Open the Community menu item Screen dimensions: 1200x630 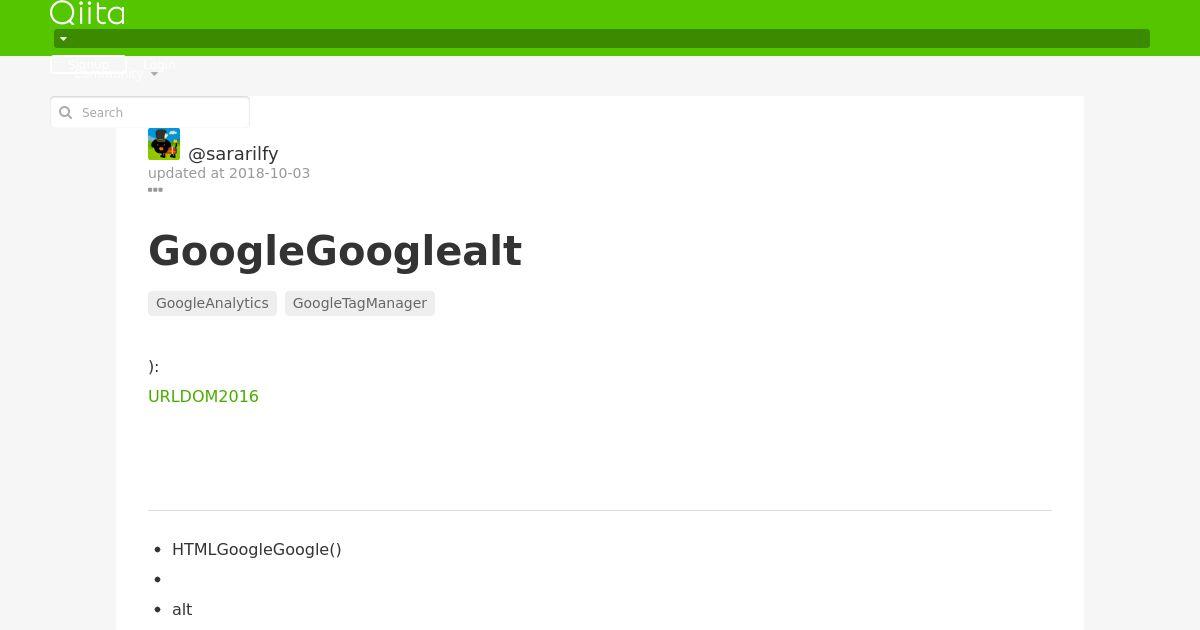[109, 74]
